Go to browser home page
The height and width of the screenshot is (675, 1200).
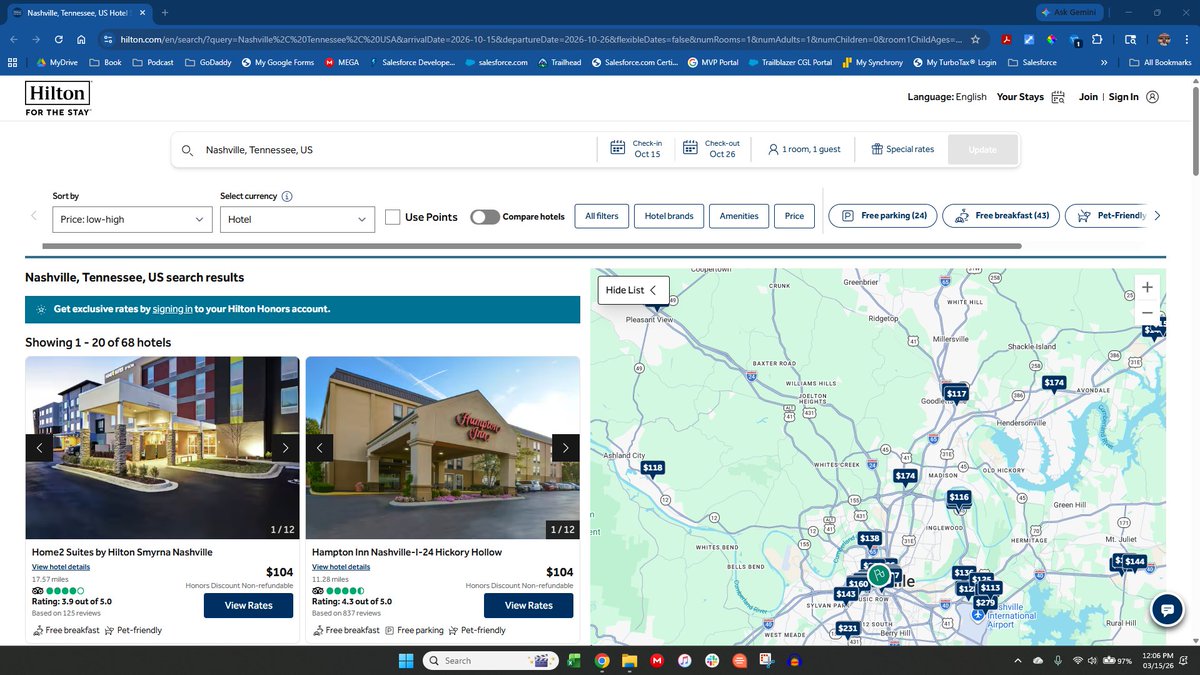coord(81,39)
